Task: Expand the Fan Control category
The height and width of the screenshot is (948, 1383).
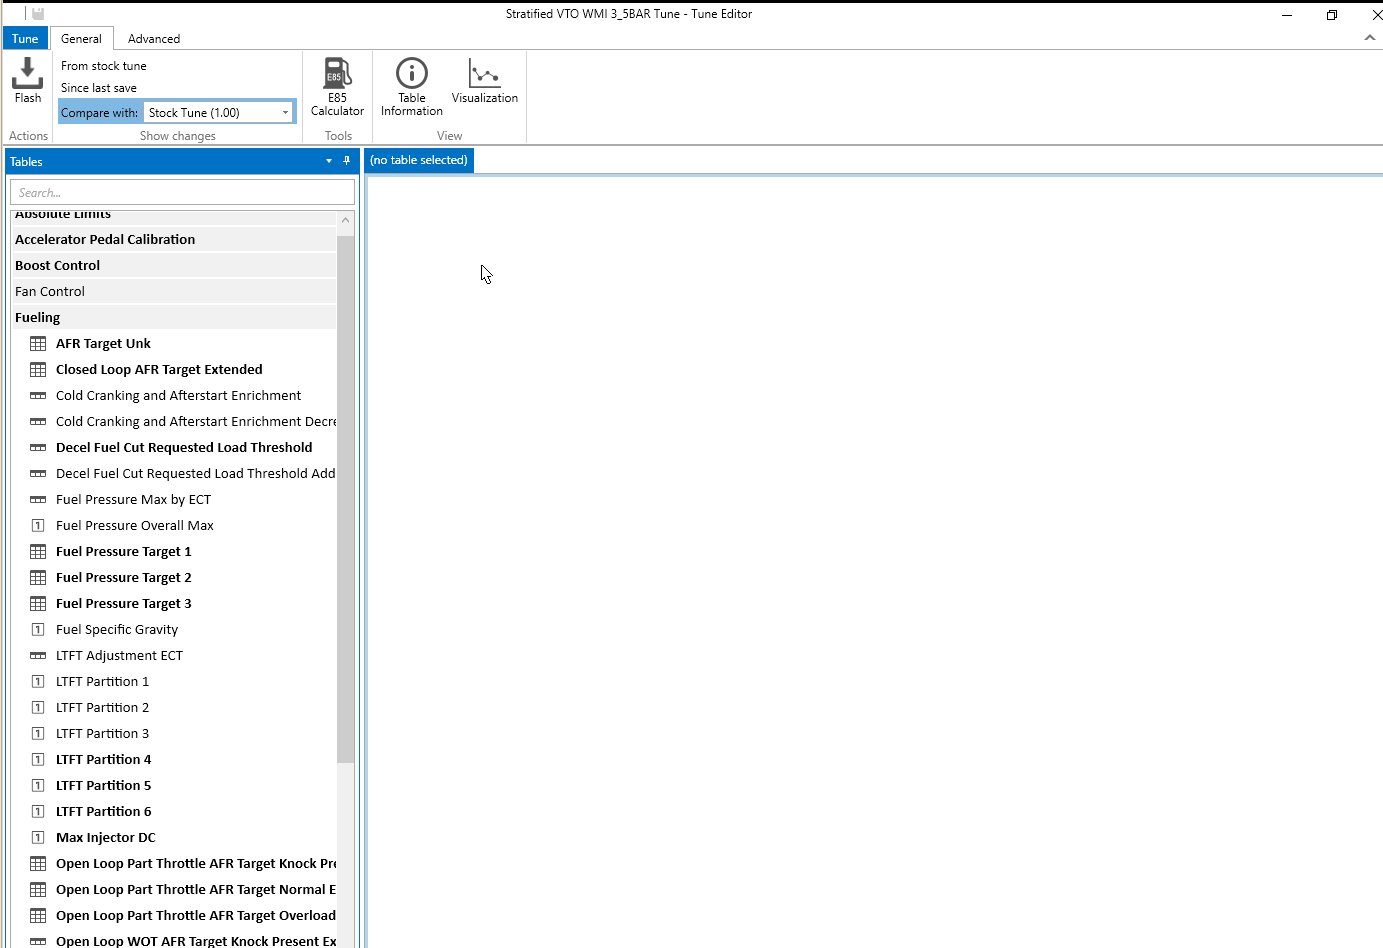Action: (174, 291)
